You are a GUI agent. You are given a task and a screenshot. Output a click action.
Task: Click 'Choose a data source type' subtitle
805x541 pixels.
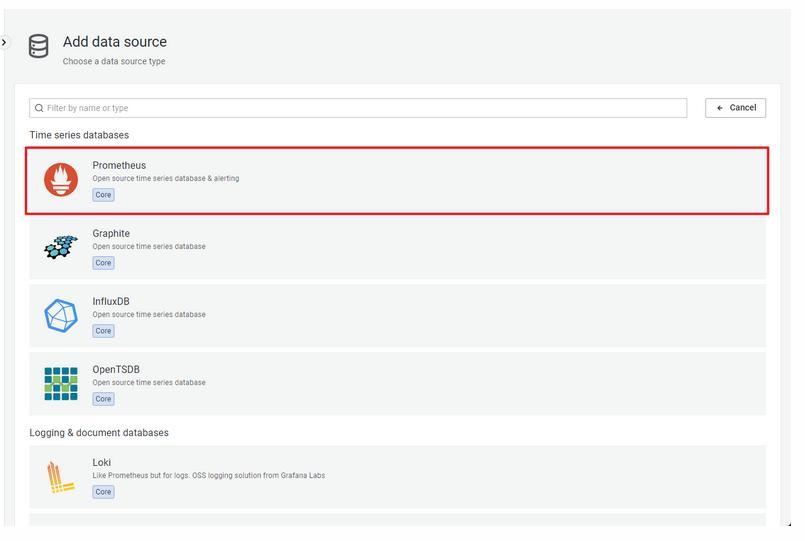click(114, 61)
